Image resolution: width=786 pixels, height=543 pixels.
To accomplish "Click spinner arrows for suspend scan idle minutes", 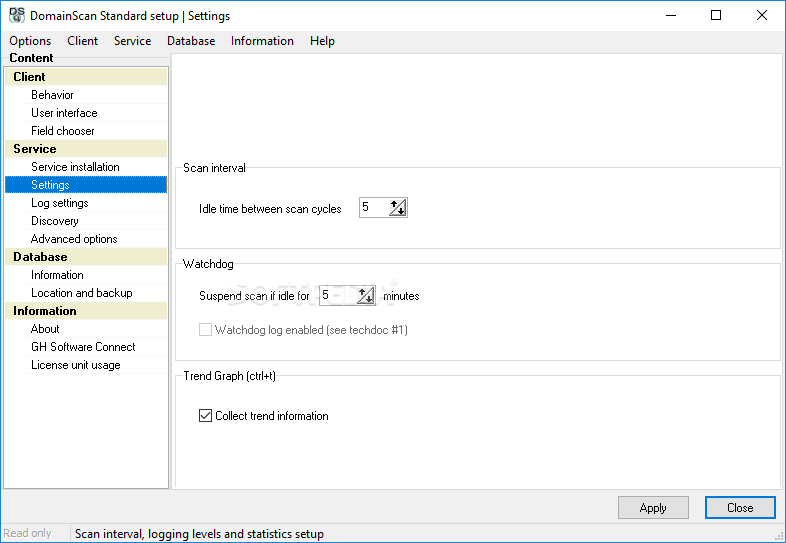I will pyautogui.click(x=366, y=295).
